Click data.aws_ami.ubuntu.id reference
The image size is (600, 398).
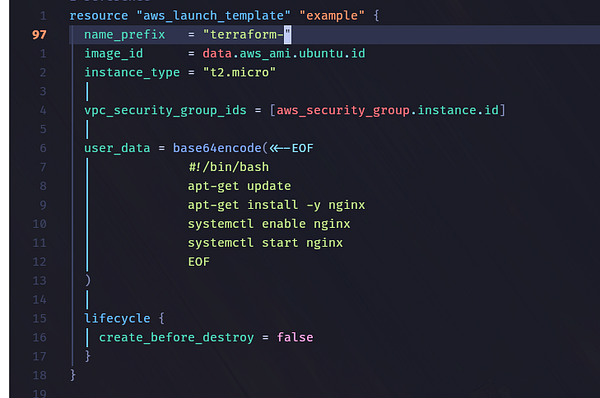pos(284,54)
